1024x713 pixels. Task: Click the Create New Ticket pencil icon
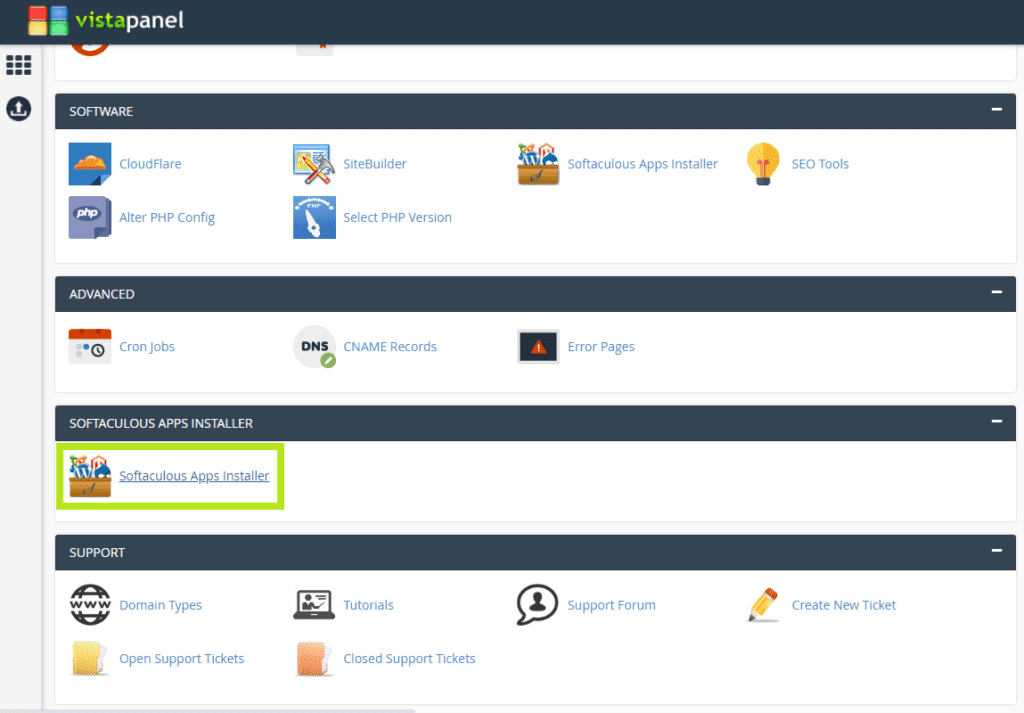coord(763,605)
